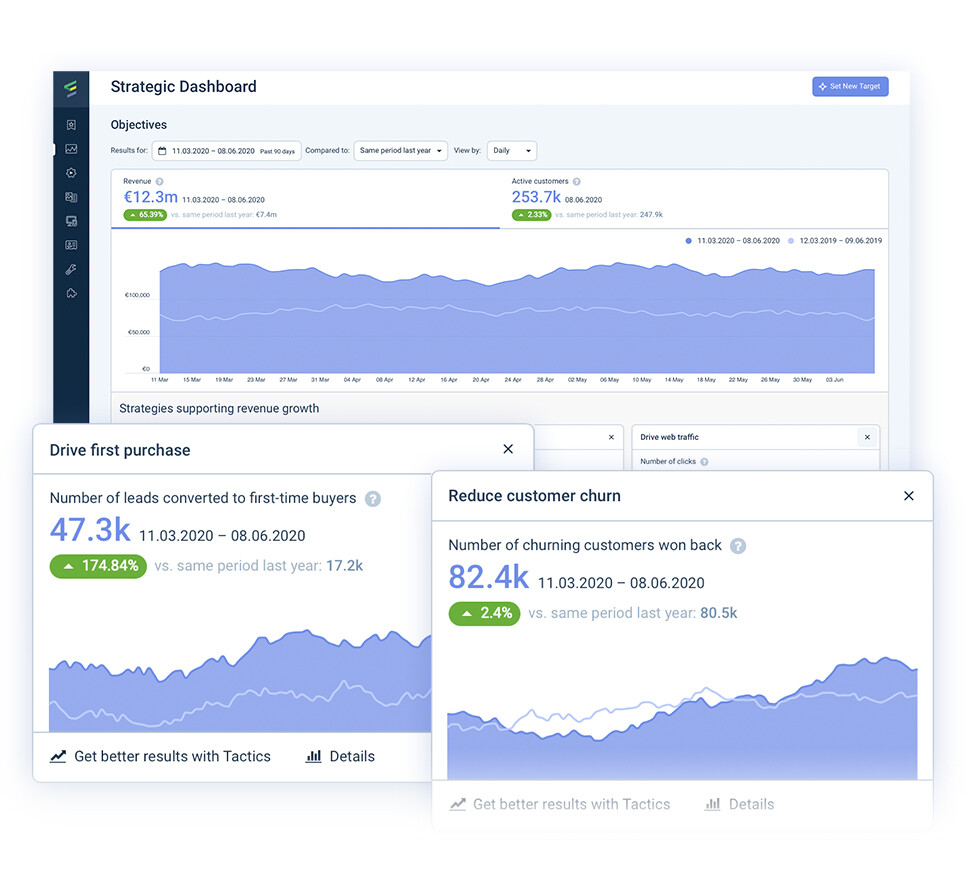This screenshot has width=968, height=880.
Task: Open Details in Drive first purchase card
Action: [340, 756]
